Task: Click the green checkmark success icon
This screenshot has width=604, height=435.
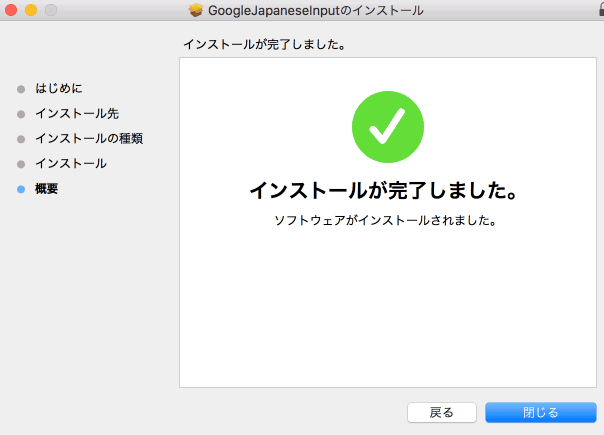Action: click(x=387, y=127)
